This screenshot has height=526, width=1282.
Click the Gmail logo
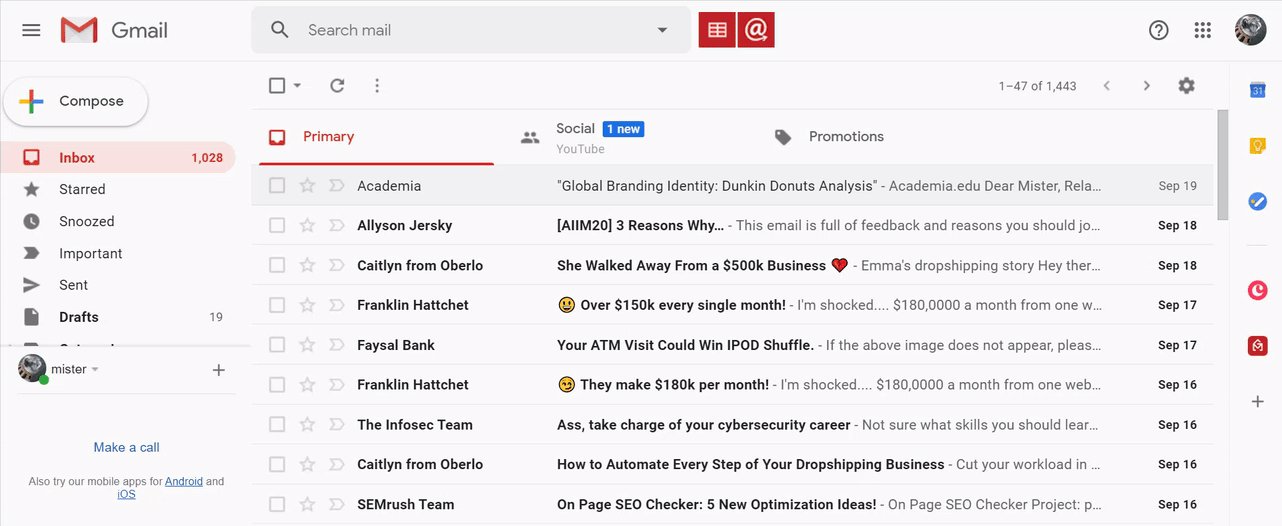[114, 30]
